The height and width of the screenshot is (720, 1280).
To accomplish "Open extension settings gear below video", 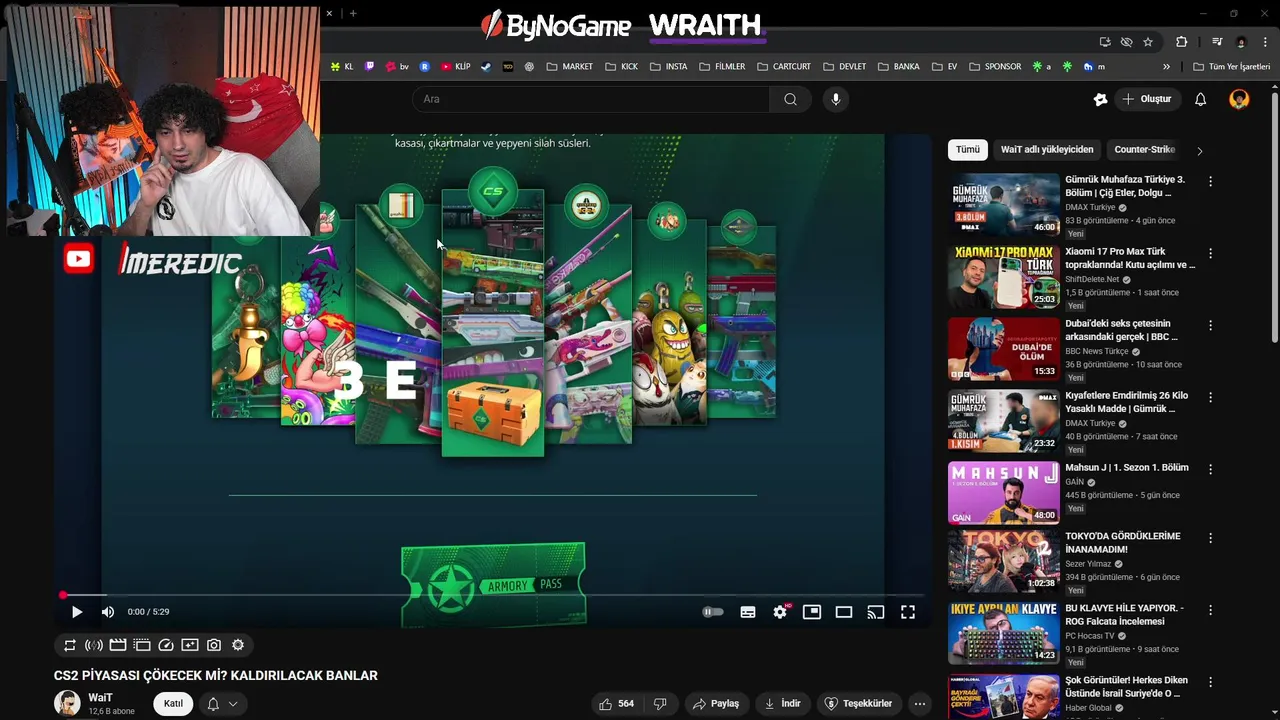I will (238, 646).
